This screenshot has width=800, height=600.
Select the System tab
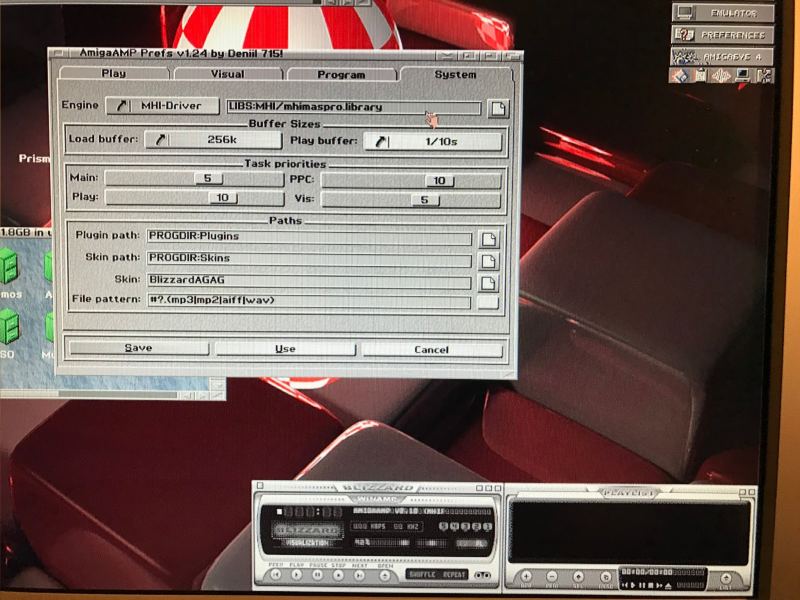tap(455, 74)
